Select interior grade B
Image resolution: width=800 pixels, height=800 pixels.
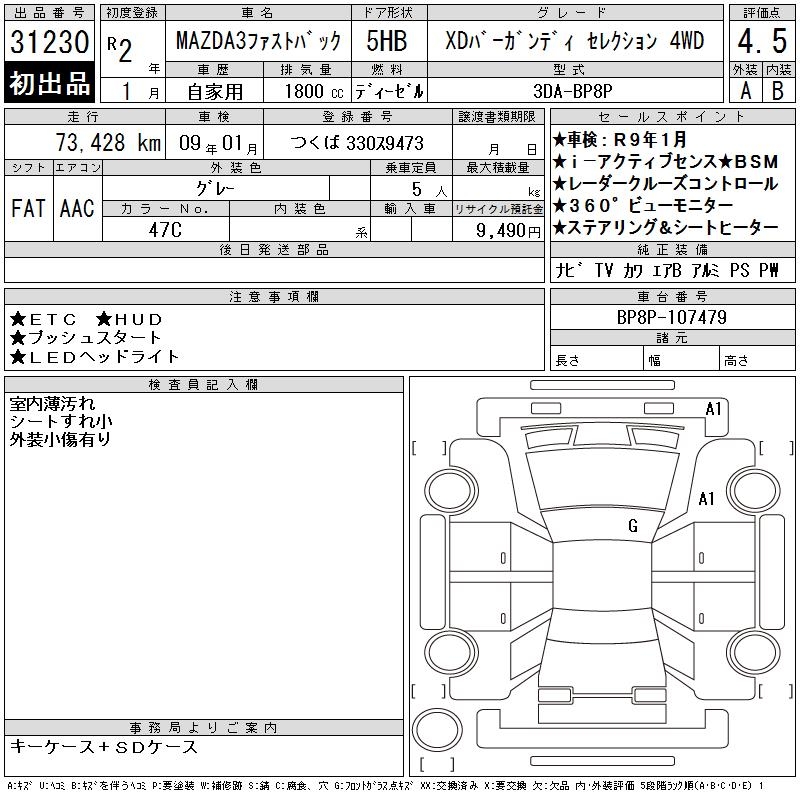pos(778,91)
